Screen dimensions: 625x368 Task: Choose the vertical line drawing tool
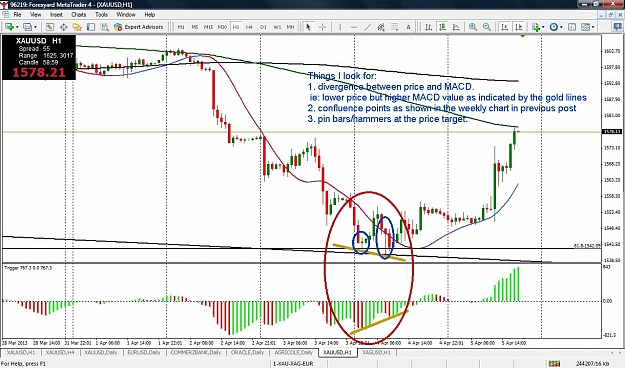[x=340, y=27]
